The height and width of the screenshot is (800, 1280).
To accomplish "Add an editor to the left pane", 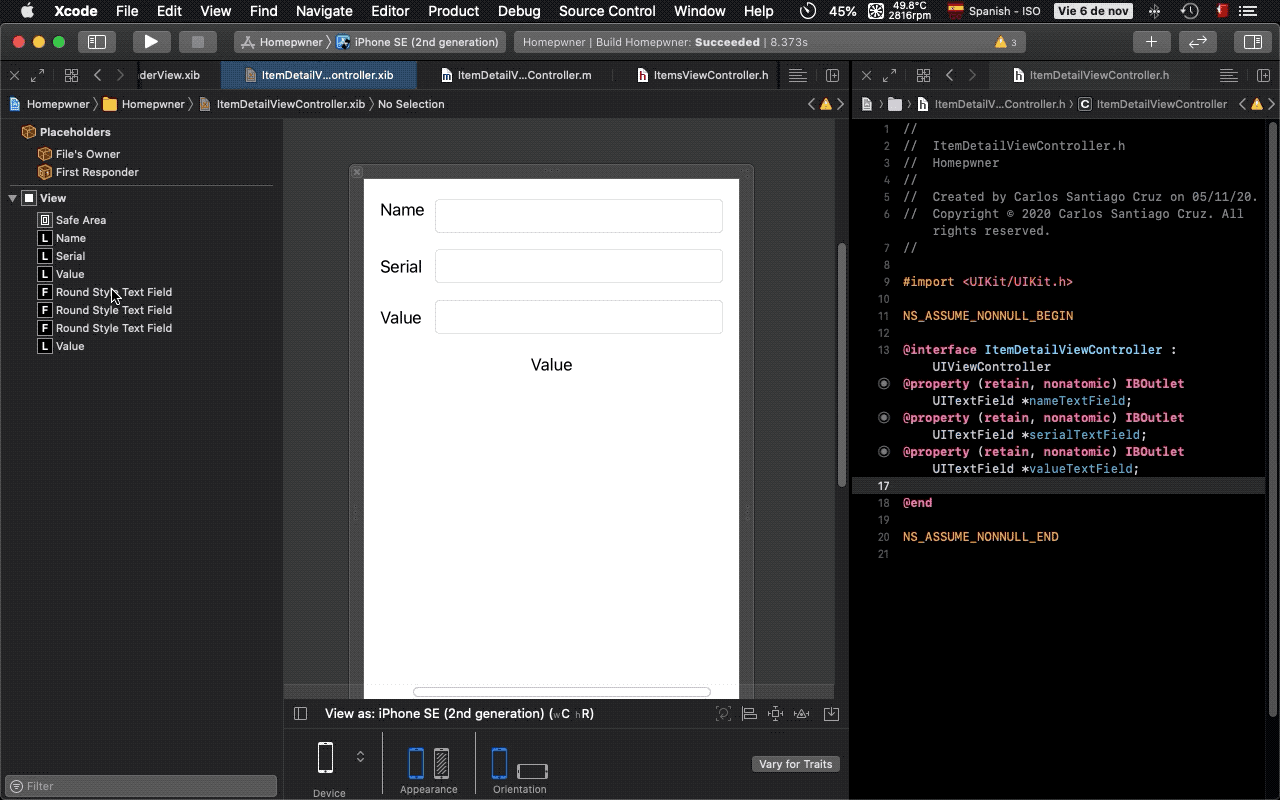I will tap(832, 75).
